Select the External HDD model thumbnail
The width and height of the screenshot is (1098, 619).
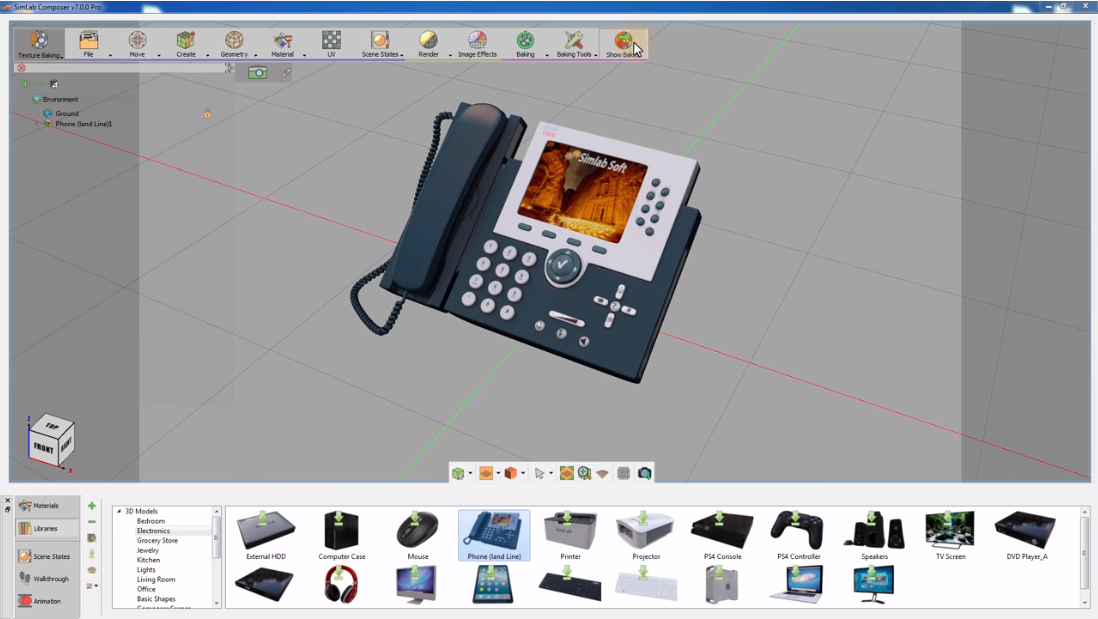tap(265, 534)
